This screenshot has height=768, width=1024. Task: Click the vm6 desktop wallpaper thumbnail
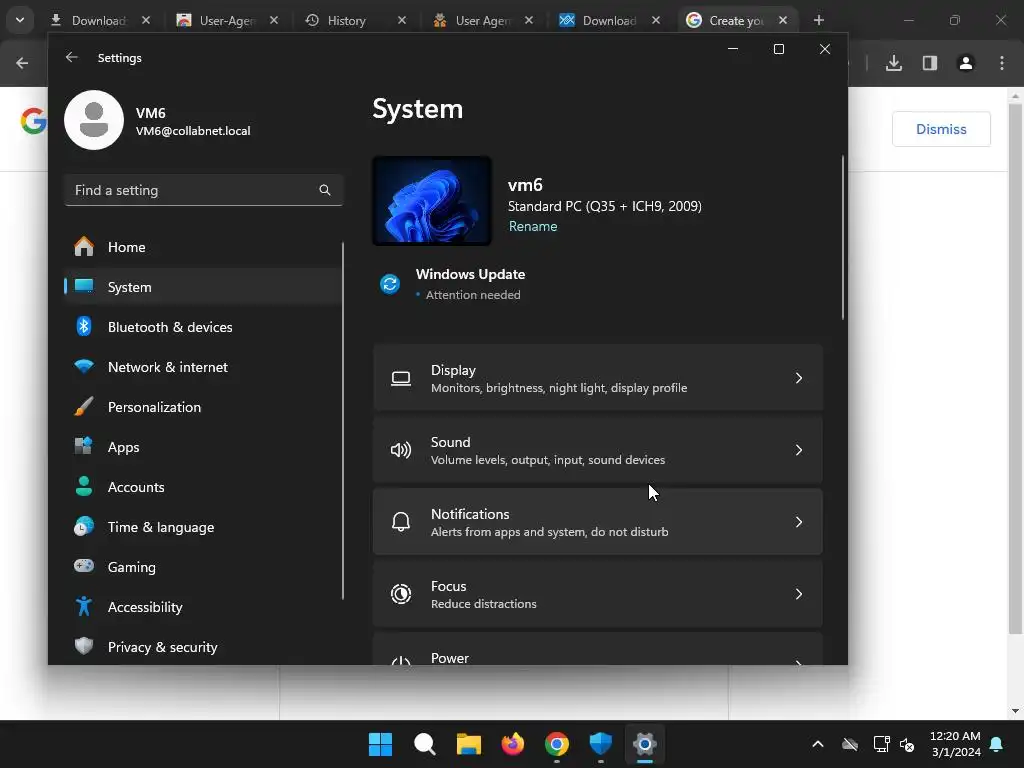[x=432, y=201]
